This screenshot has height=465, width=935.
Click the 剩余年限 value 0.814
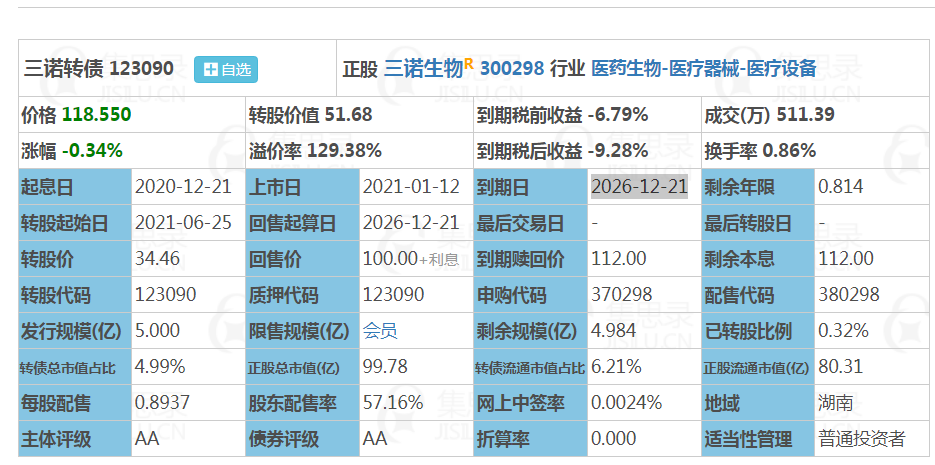(841, 187)
